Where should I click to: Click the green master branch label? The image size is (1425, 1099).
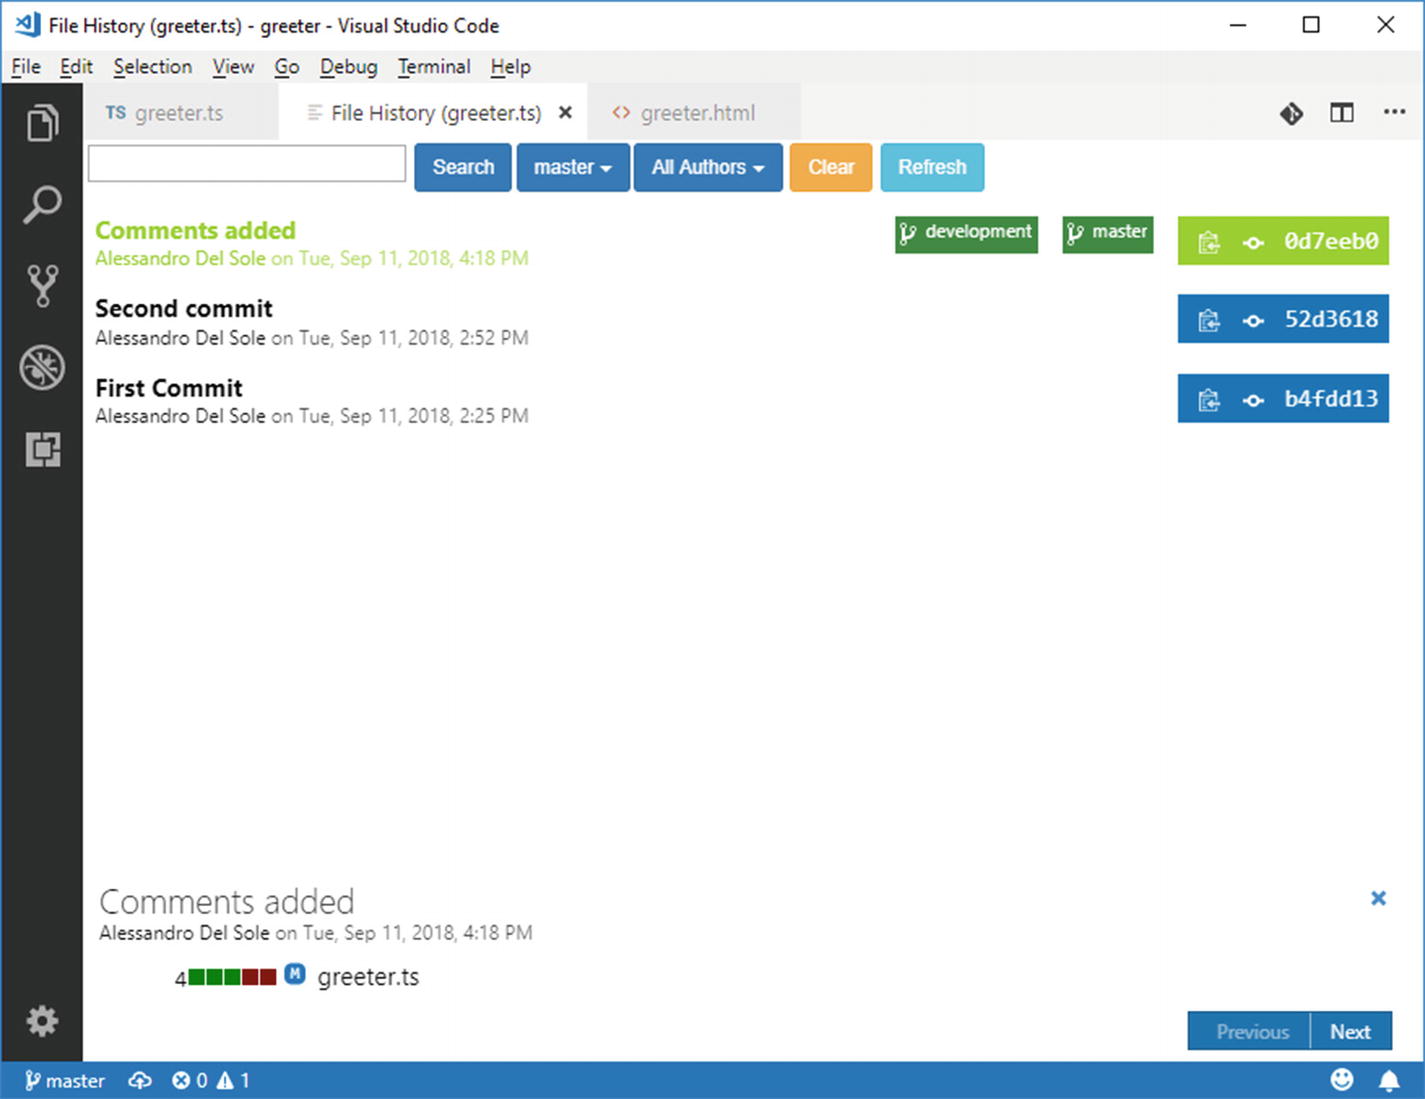pyautogui.click(x=1108, y=234)
